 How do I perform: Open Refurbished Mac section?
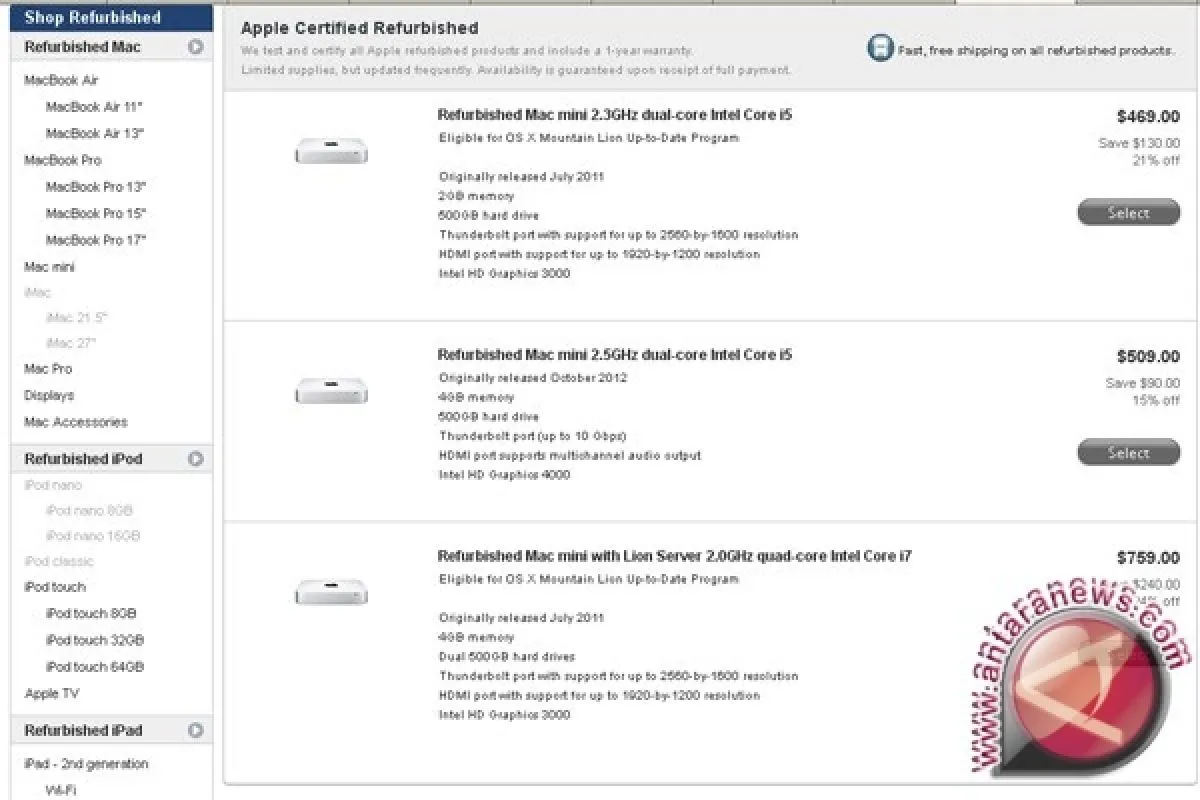pos(82,47)
